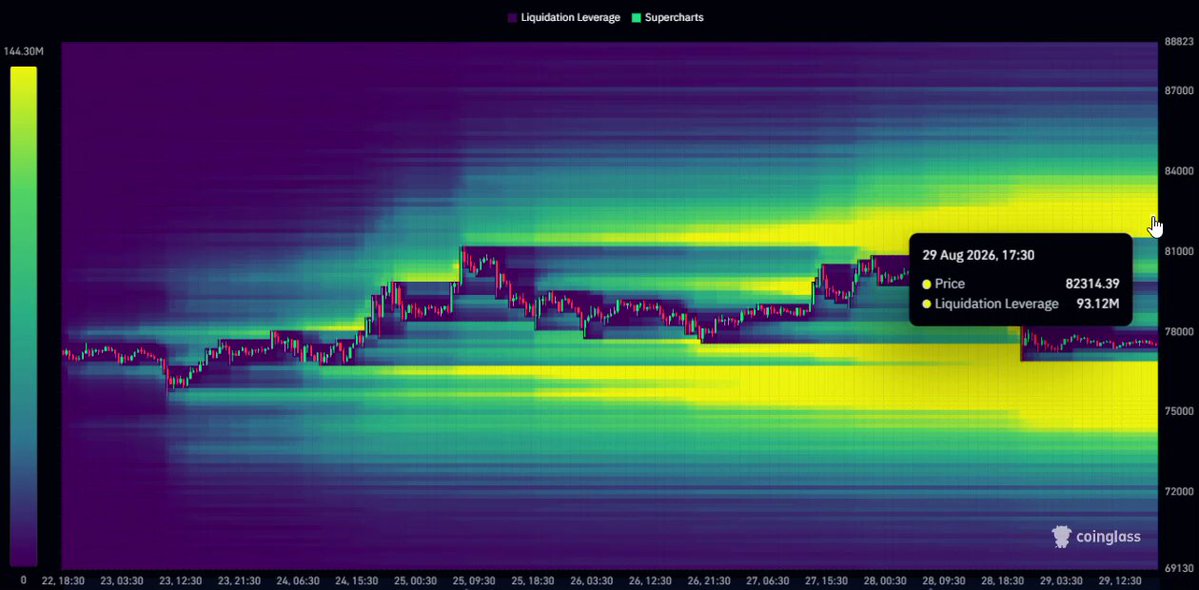Screen dimensions: 1199x590
Task: Click the 144.30M maximum on color scale
Action: 23,52
